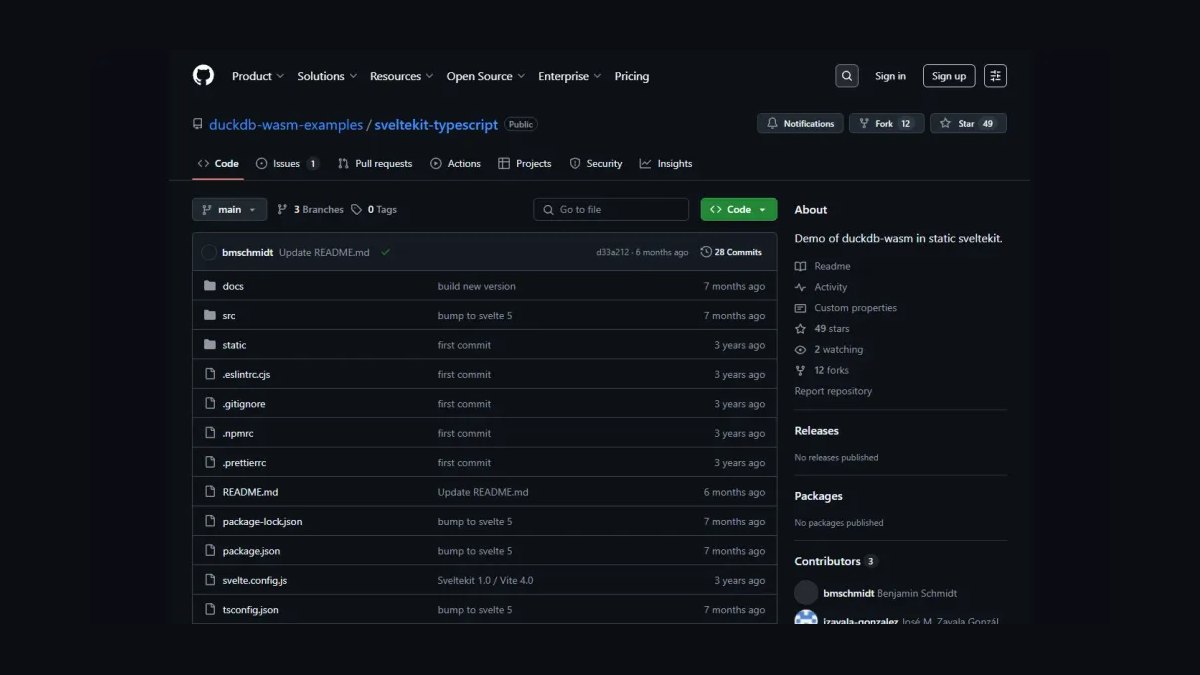Click the Notifications bell icon
Image resolution: width=1200 pixels, height=675 pixels.
(772, 124)
